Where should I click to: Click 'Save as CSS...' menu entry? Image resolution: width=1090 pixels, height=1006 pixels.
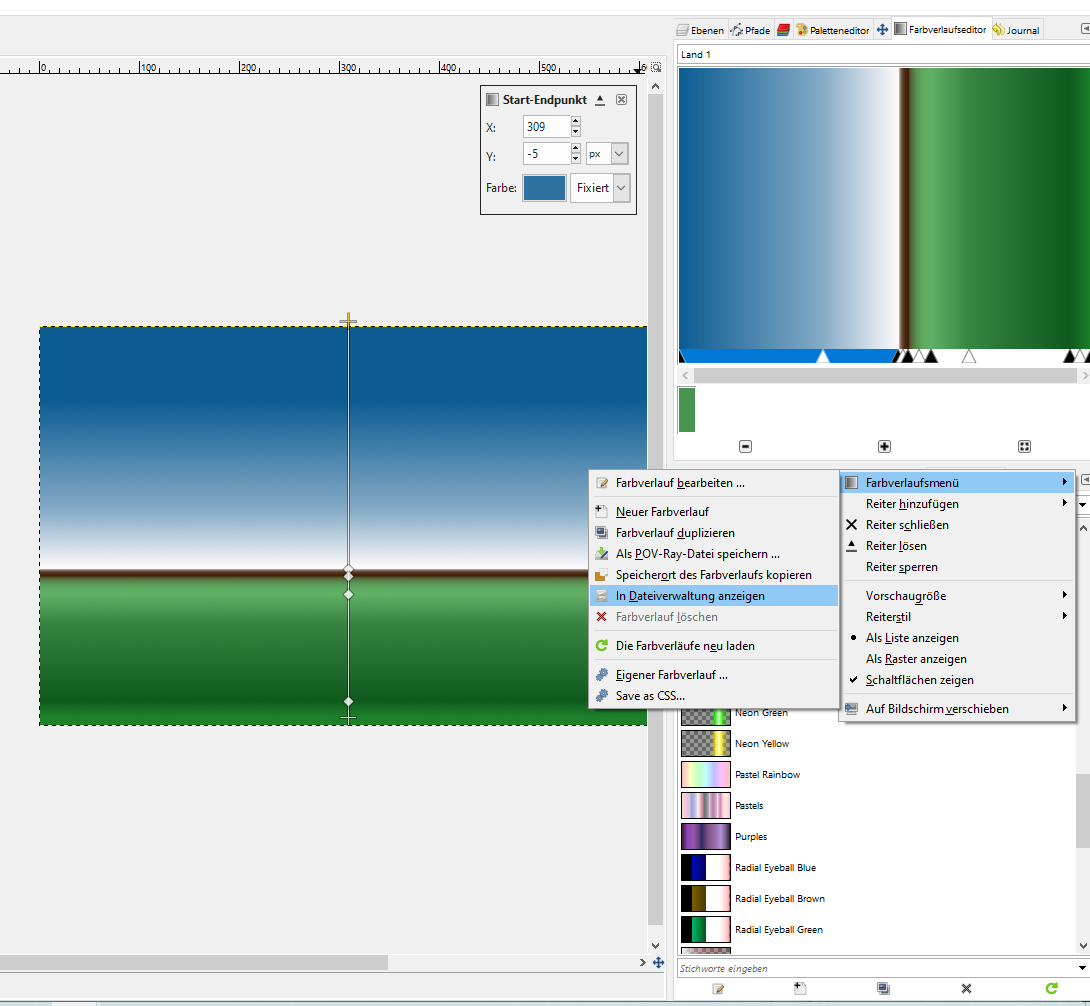coord(650,696)
